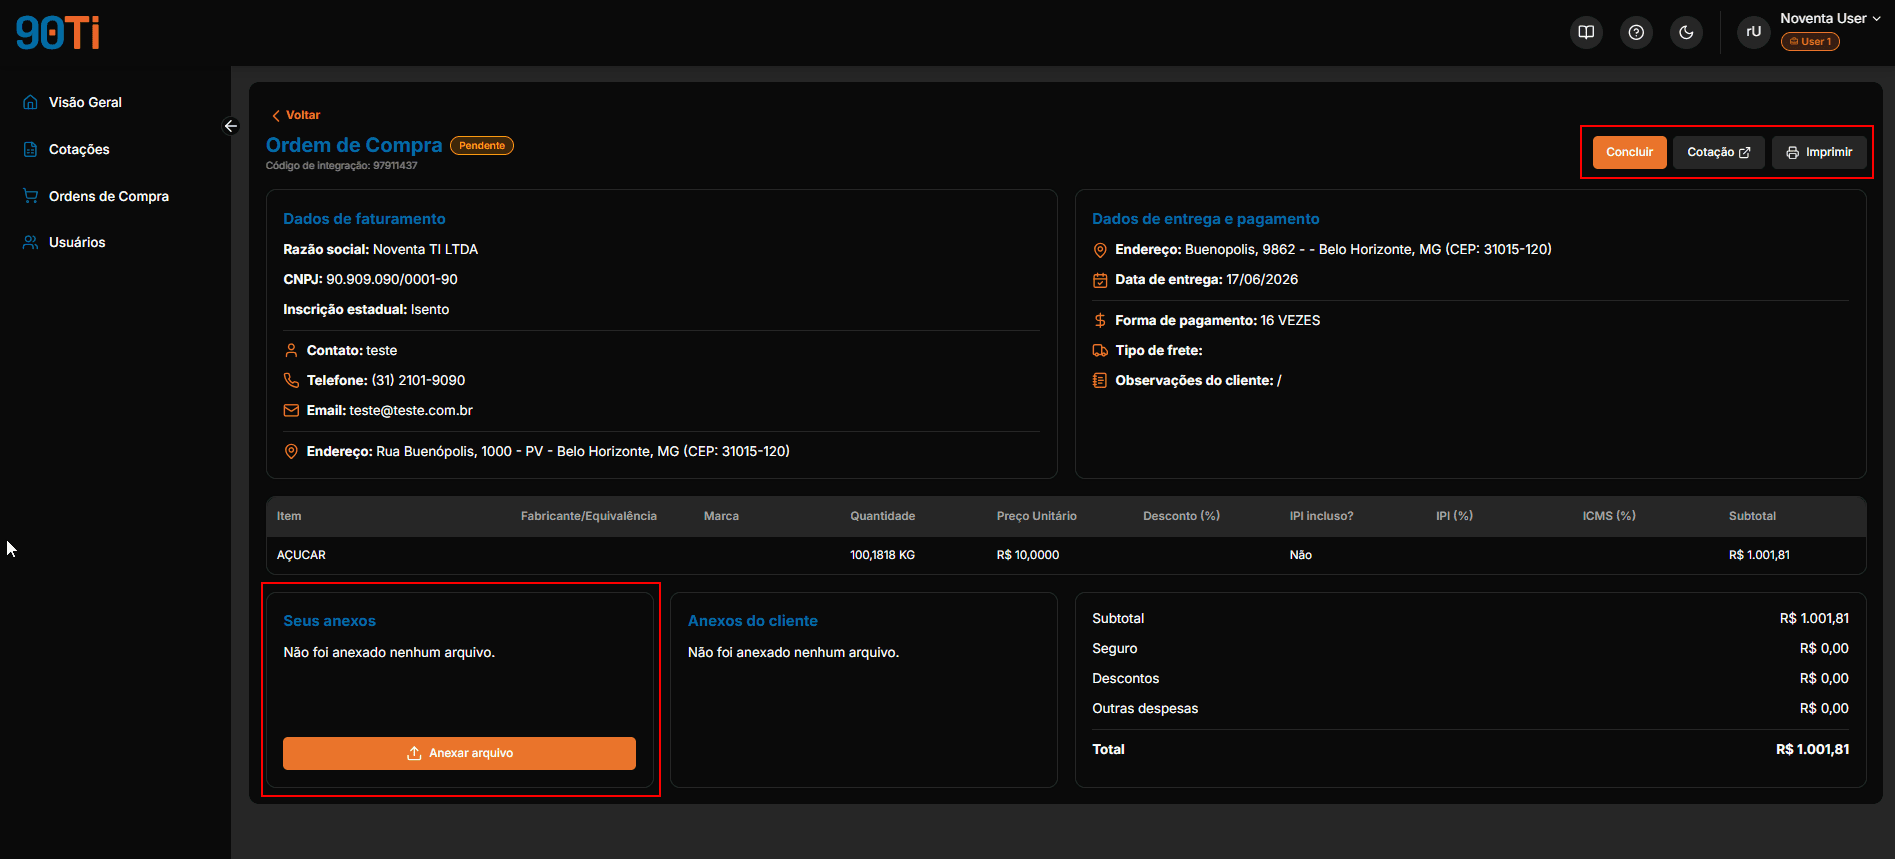The width and height of the screenshot is (1895, 859).
Task: Click the Usuários people icon
Action: tap(31, 242)
